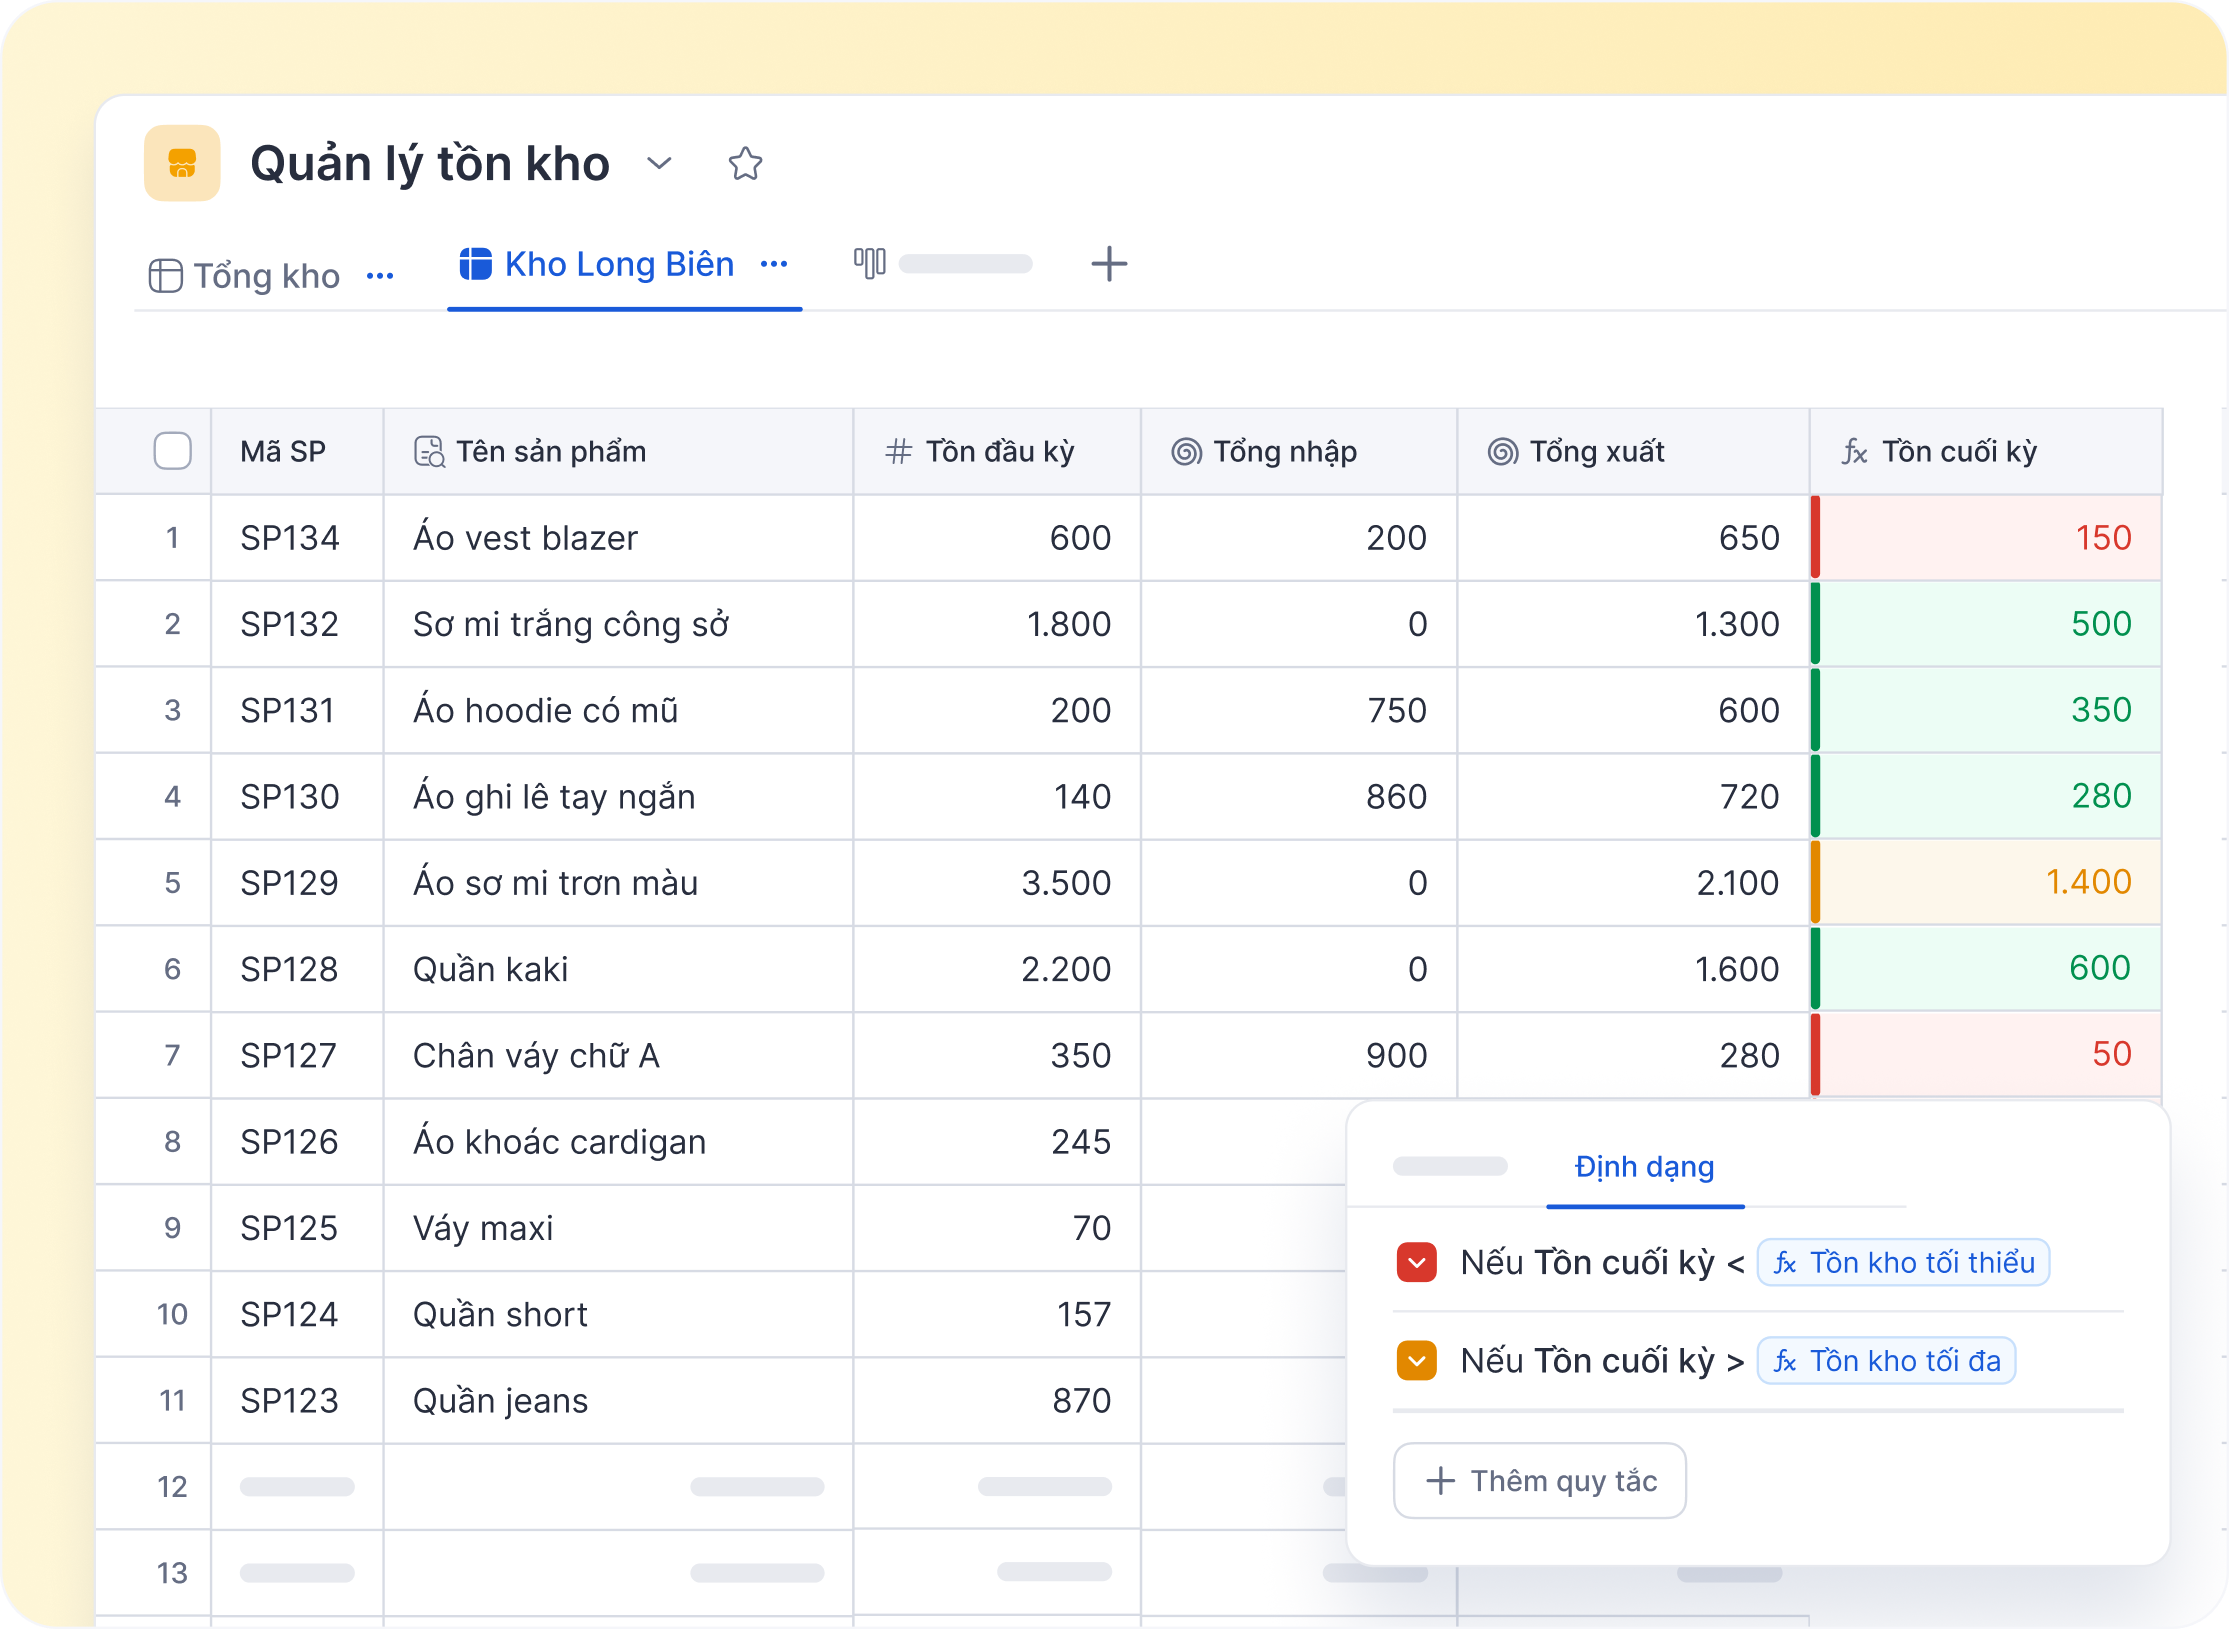The width and height of the screenshot is (2229, 1629).
Task: Click the Tồn cuối kỳ column header
Action: click(1958, 452)
